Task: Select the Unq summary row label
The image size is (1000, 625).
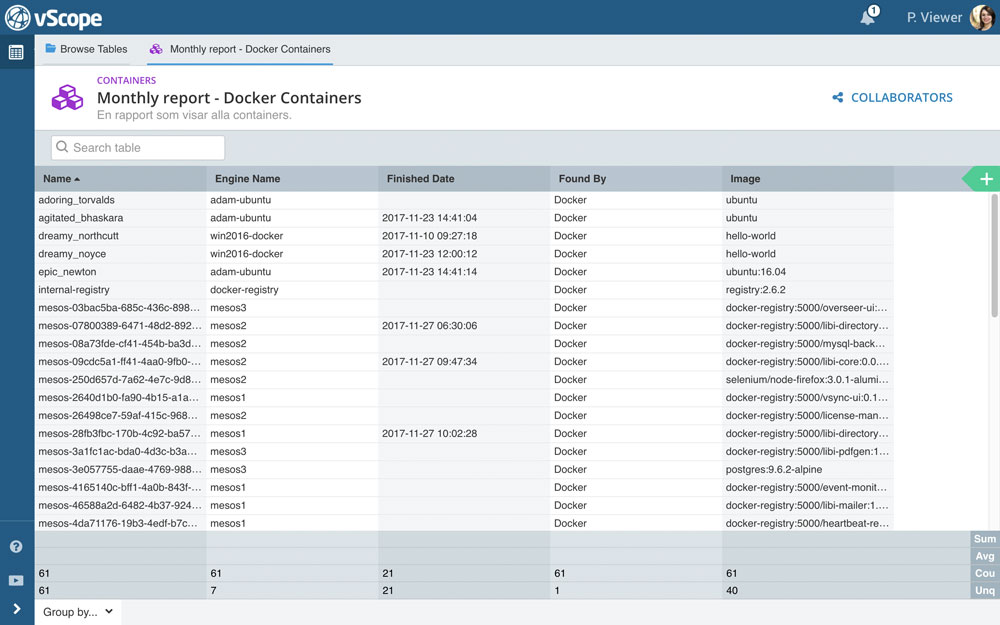Action: pyautogui.click(x=985, y=591)
